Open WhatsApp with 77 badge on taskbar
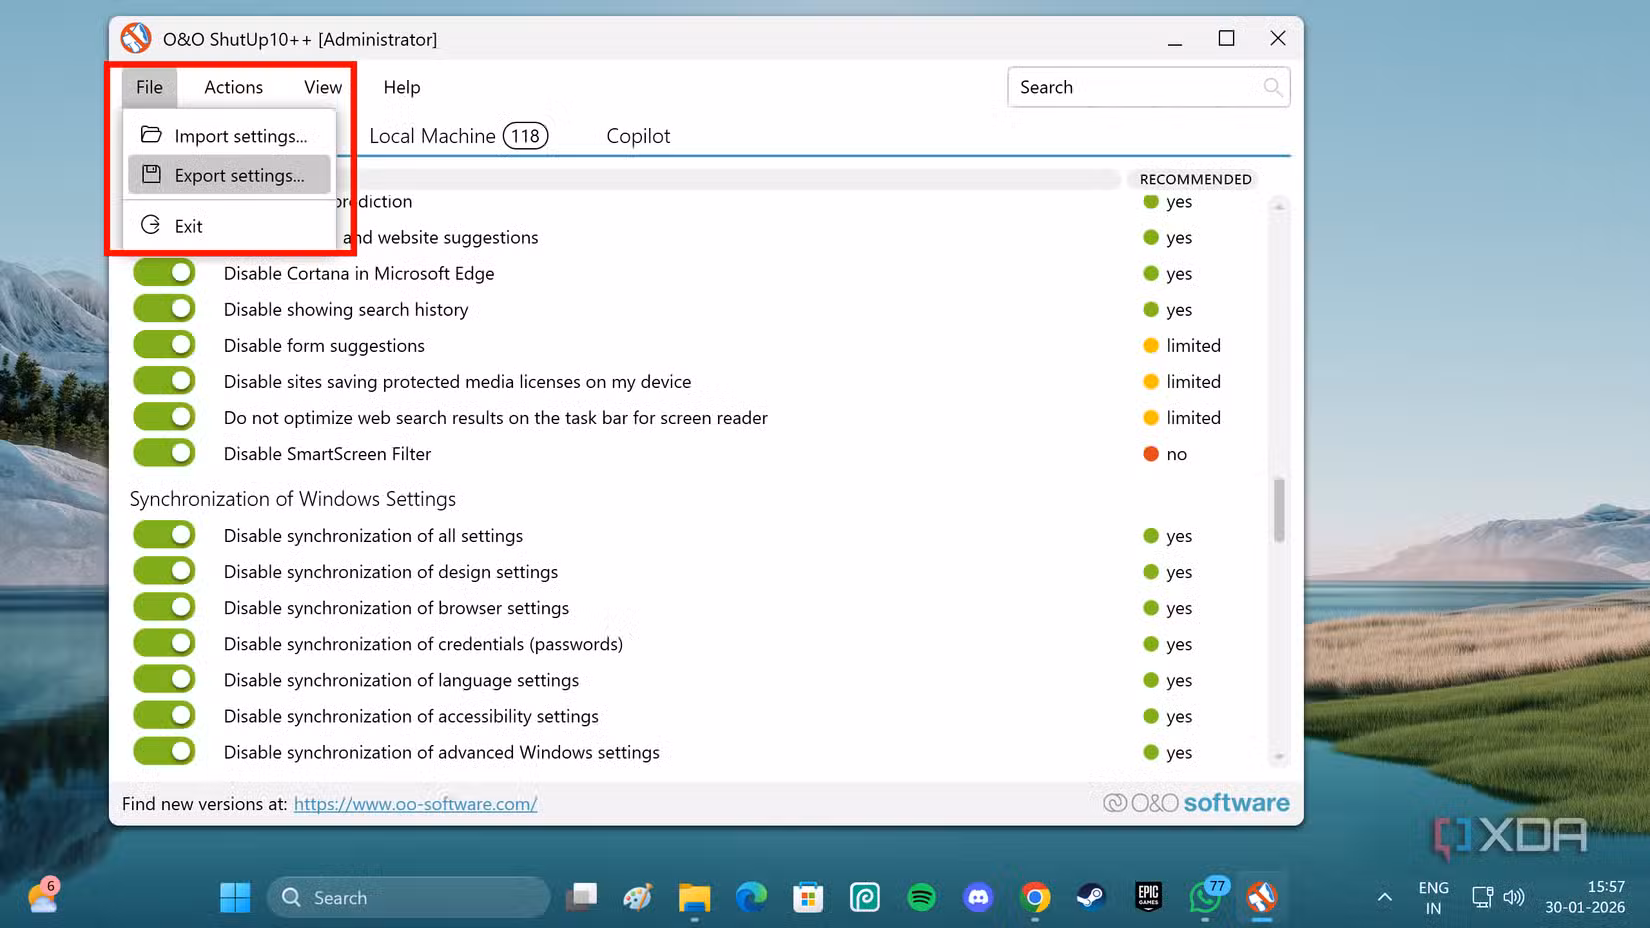The width and height of the screenshot is (1650, 928). pyautogui.click(x=1206, y=896)
